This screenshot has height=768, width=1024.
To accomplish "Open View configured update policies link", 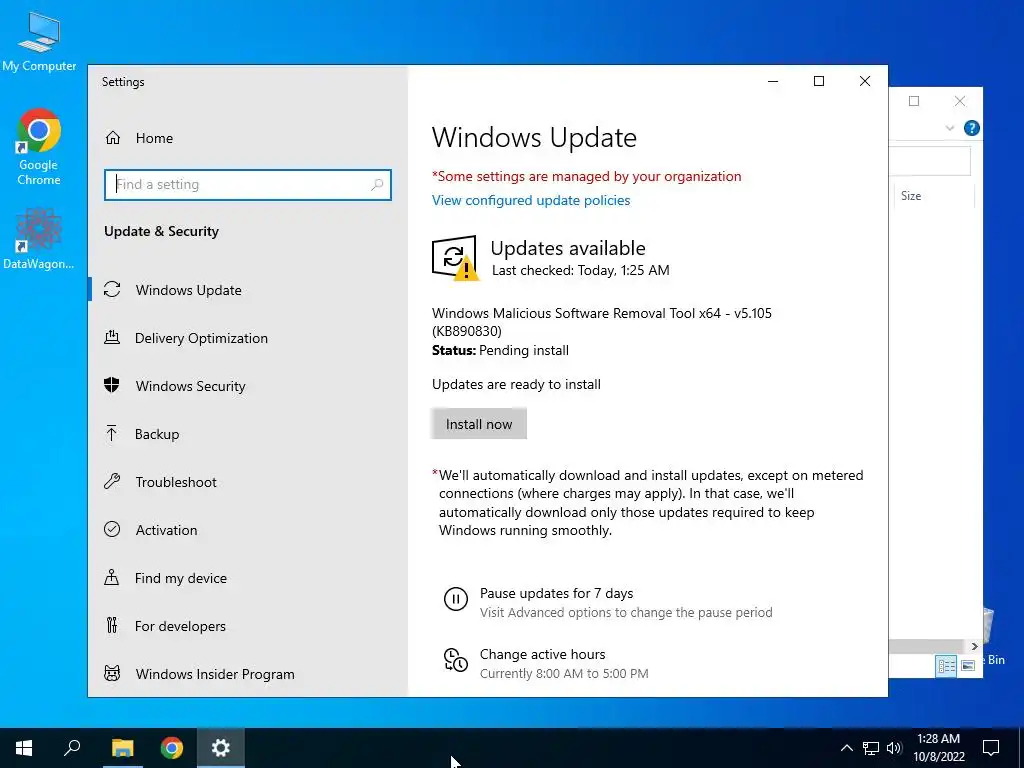I will (x=531, y=200).
